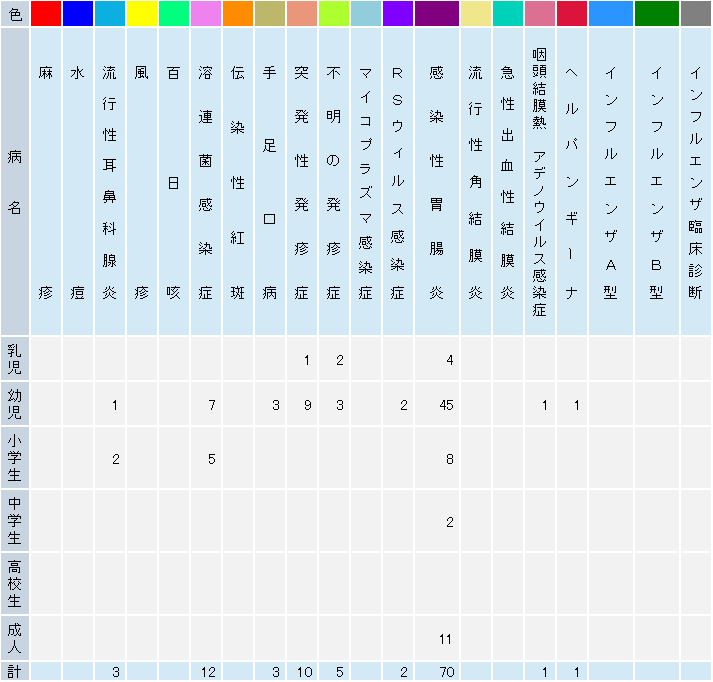Select the 咽頭結膜熱 アデノウイルス感染症 header
The height and width of the screenshot is (682, 713).
pyautogui.click(x=540, y=181)
